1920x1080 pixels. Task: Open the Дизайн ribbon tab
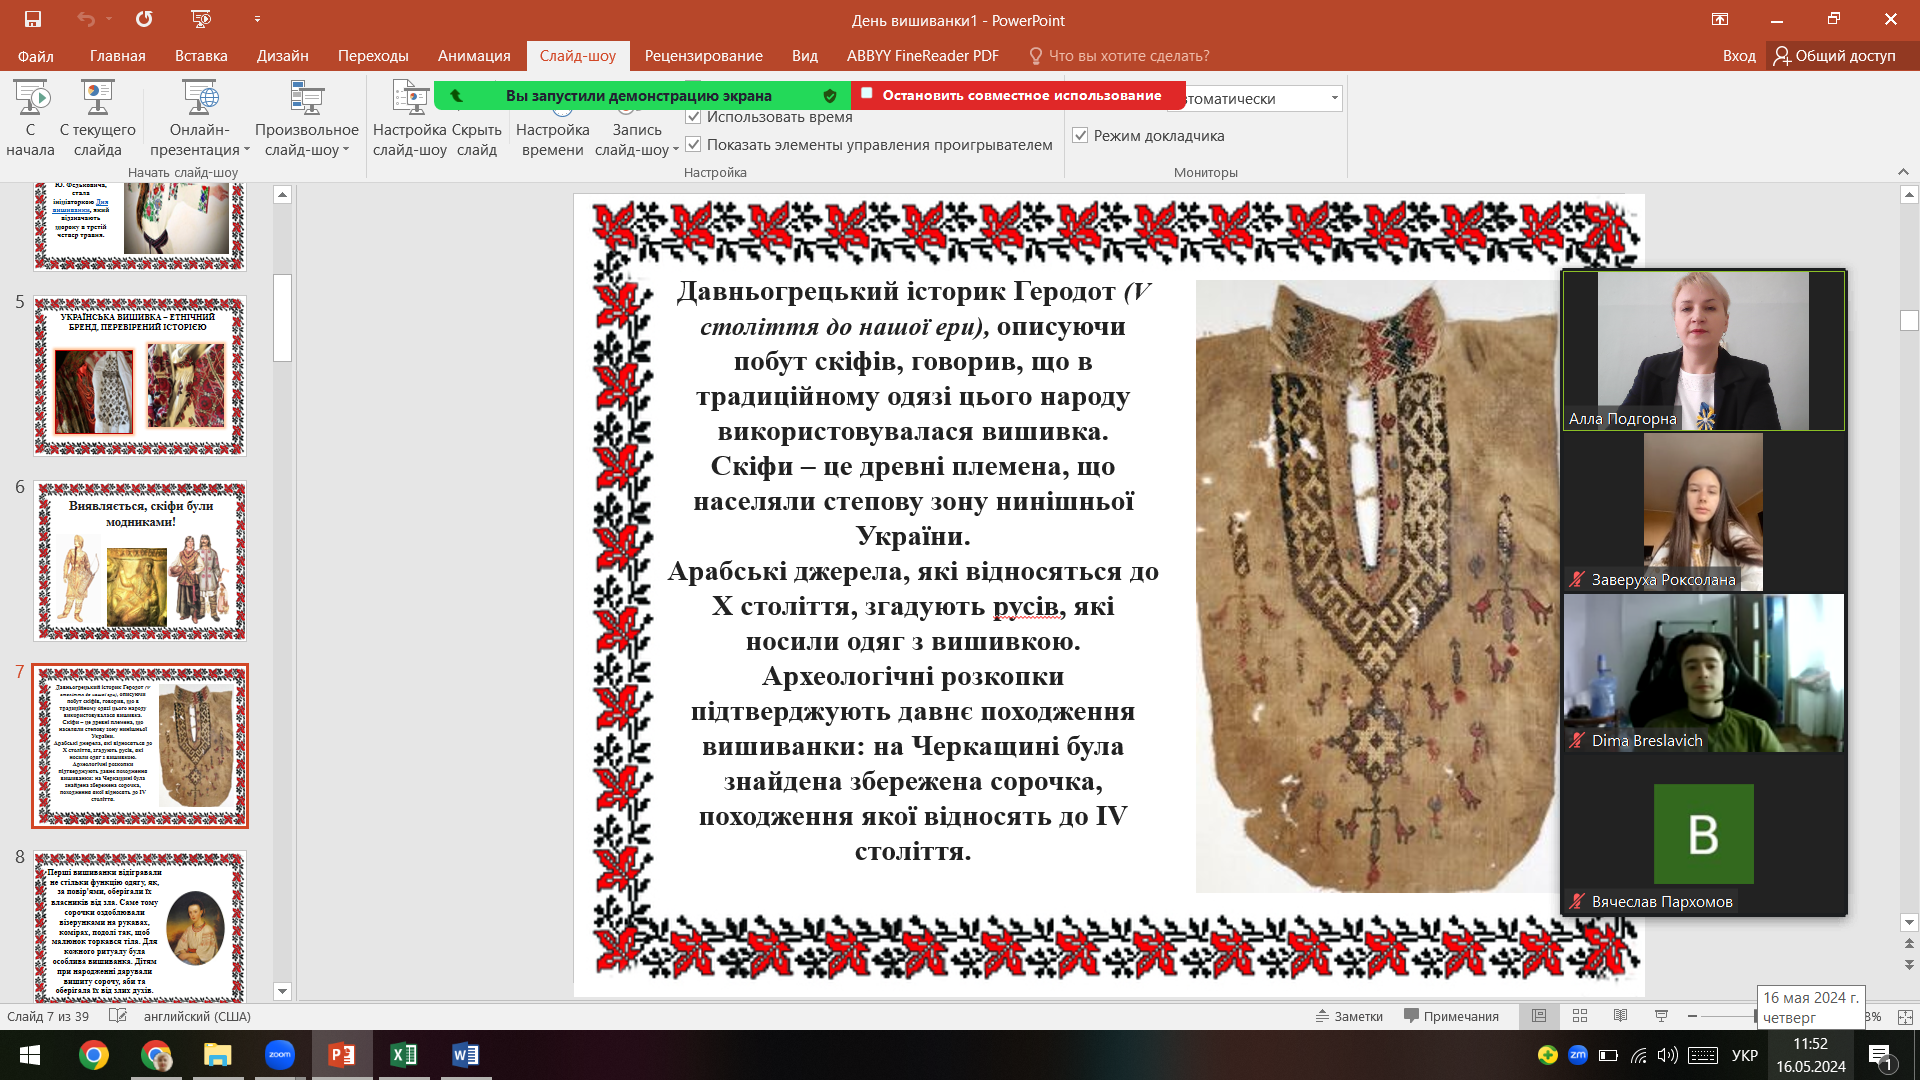point(283,56)
